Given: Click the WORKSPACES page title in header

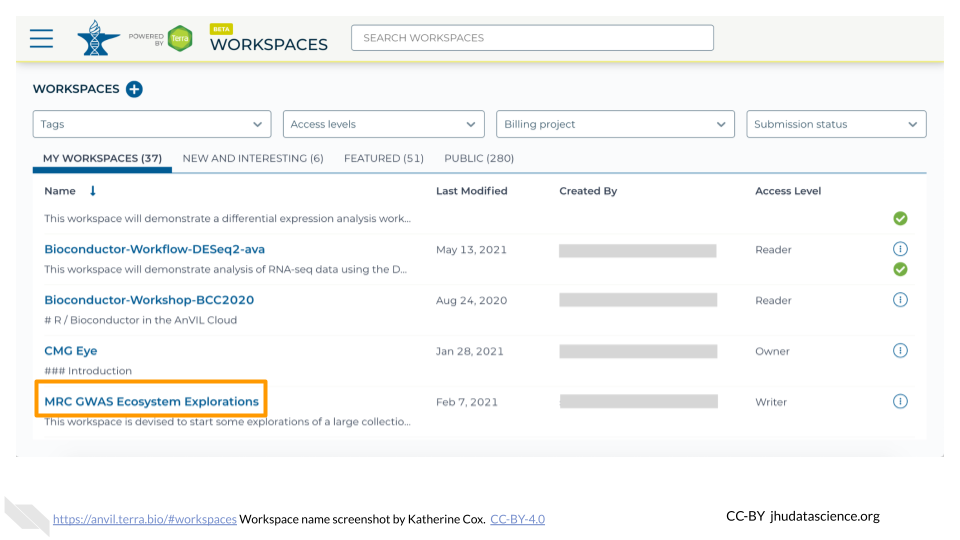Looking at the screenshot, I should coord(269,45).
